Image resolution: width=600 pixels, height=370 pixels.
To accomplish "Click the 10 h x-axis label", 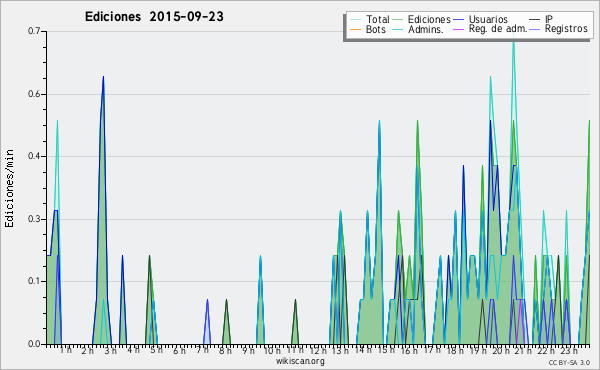I will pyautogui.click(x=272, y=350).
